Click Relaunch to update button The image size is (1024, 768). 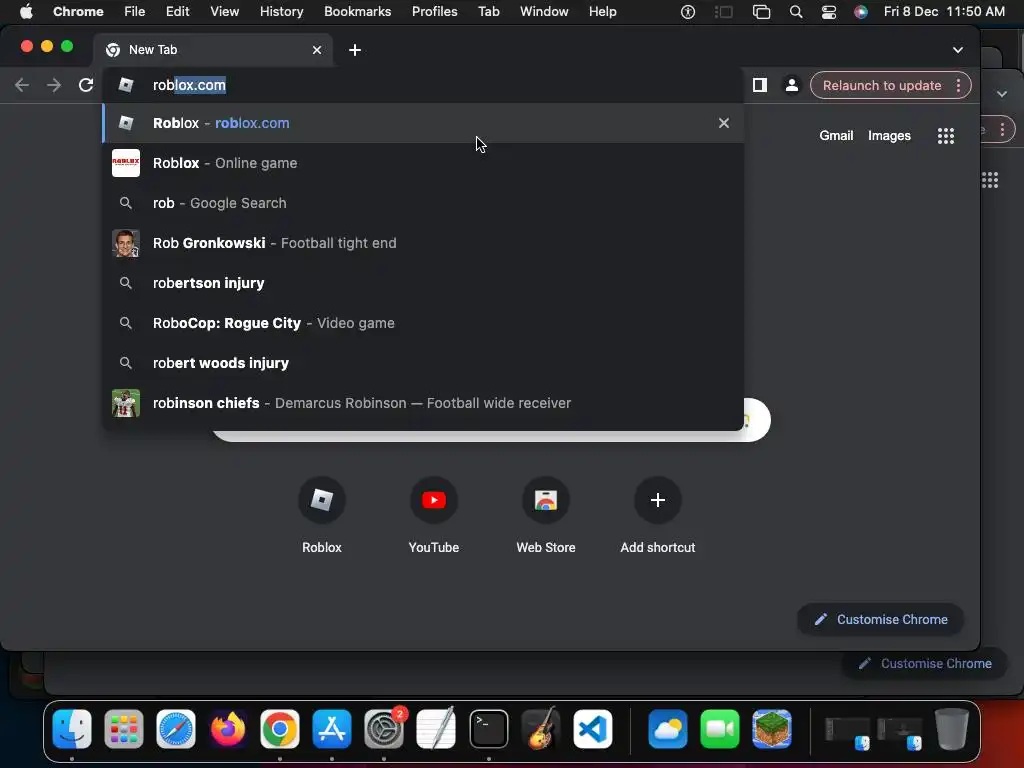click(882, 85)
